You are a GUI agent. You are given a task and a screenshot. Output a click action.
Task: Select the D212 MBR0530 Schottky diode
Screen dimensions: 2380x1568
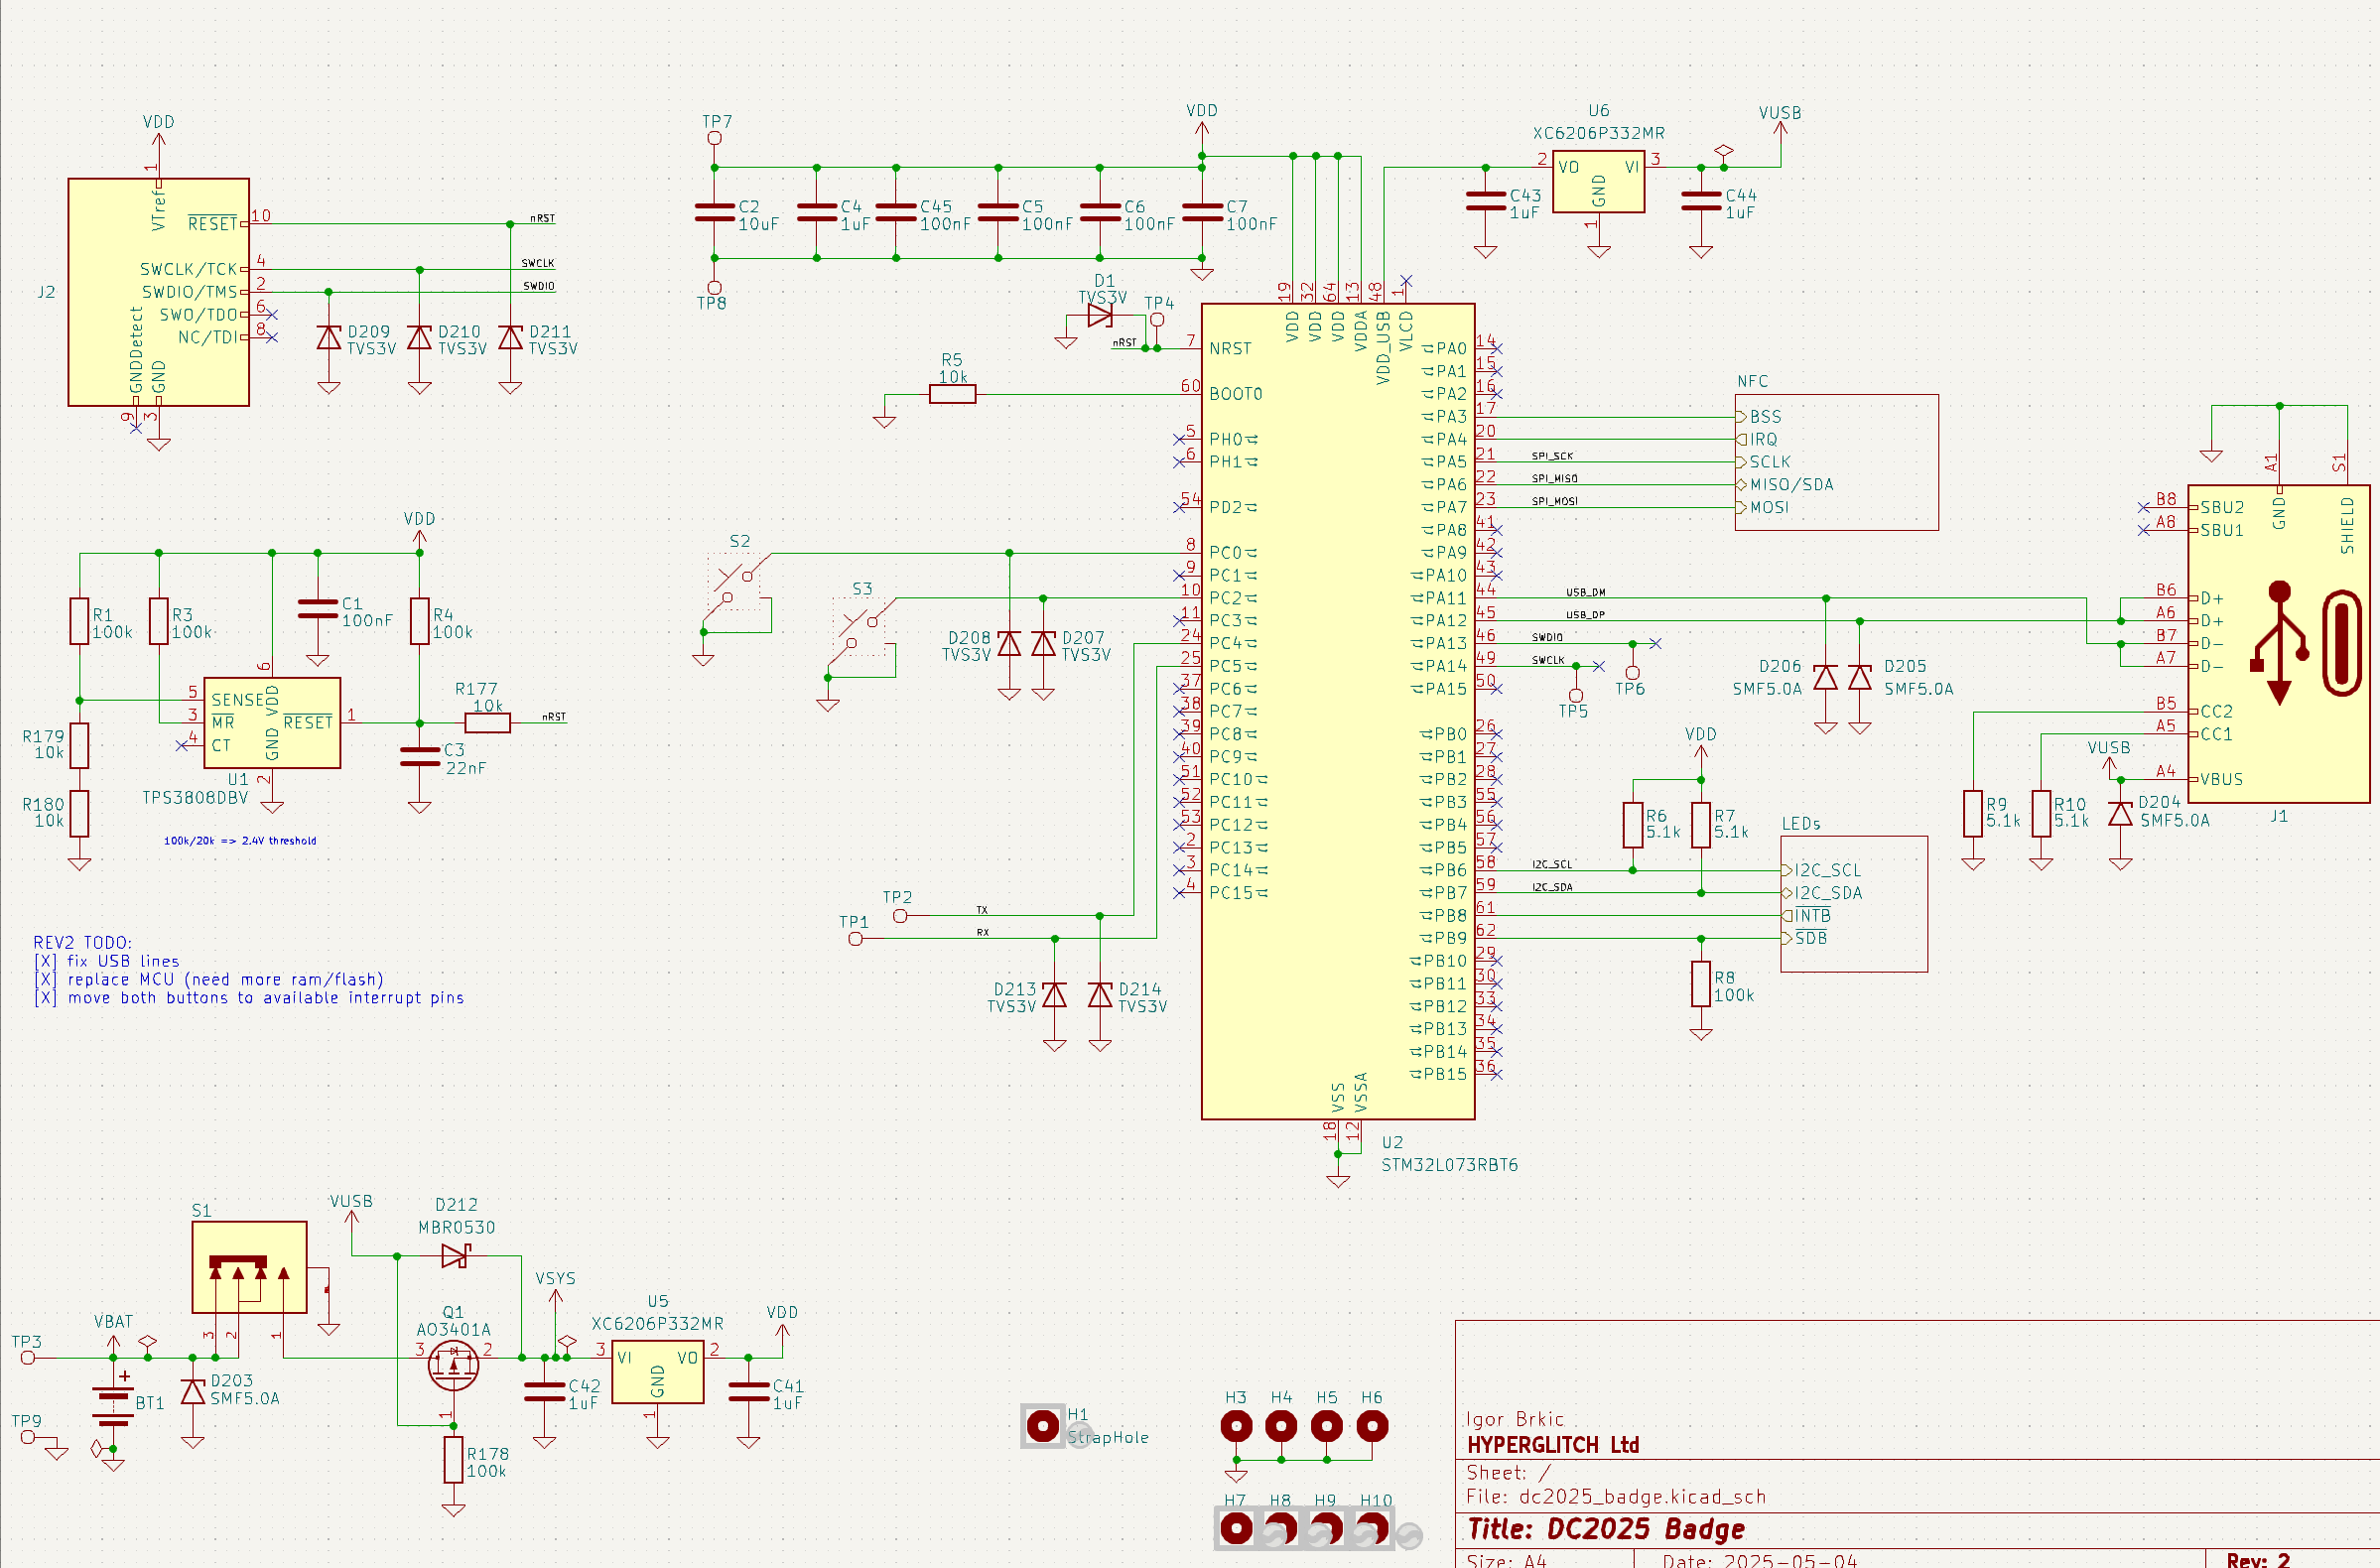coord(455,1255)
